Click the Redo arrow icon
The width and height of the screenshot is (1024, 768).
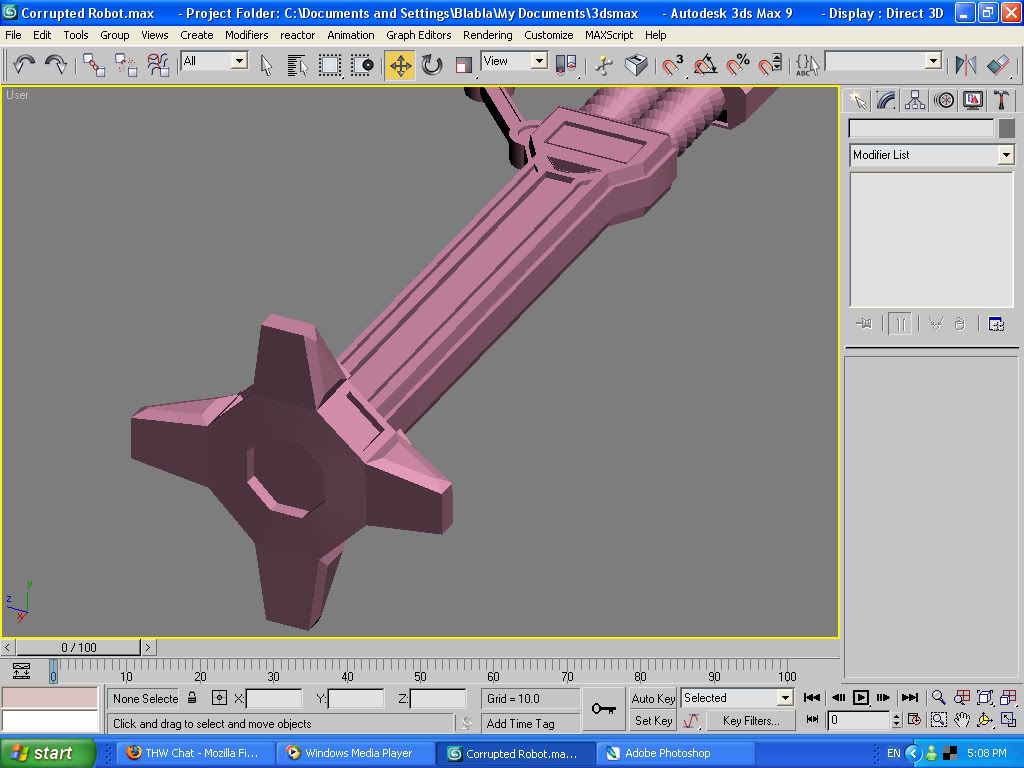tap(56, 65)
